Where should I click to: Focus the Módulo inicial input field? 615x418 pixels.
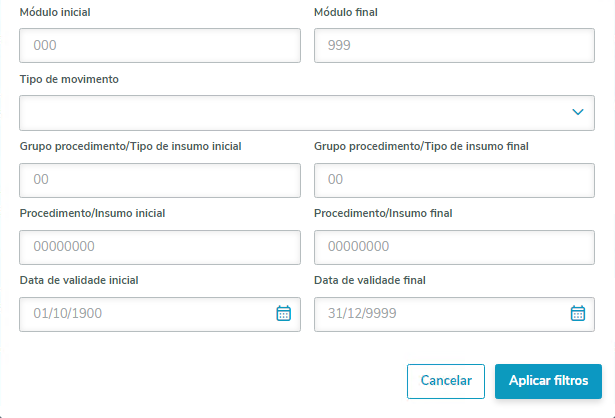coord(159,46)
